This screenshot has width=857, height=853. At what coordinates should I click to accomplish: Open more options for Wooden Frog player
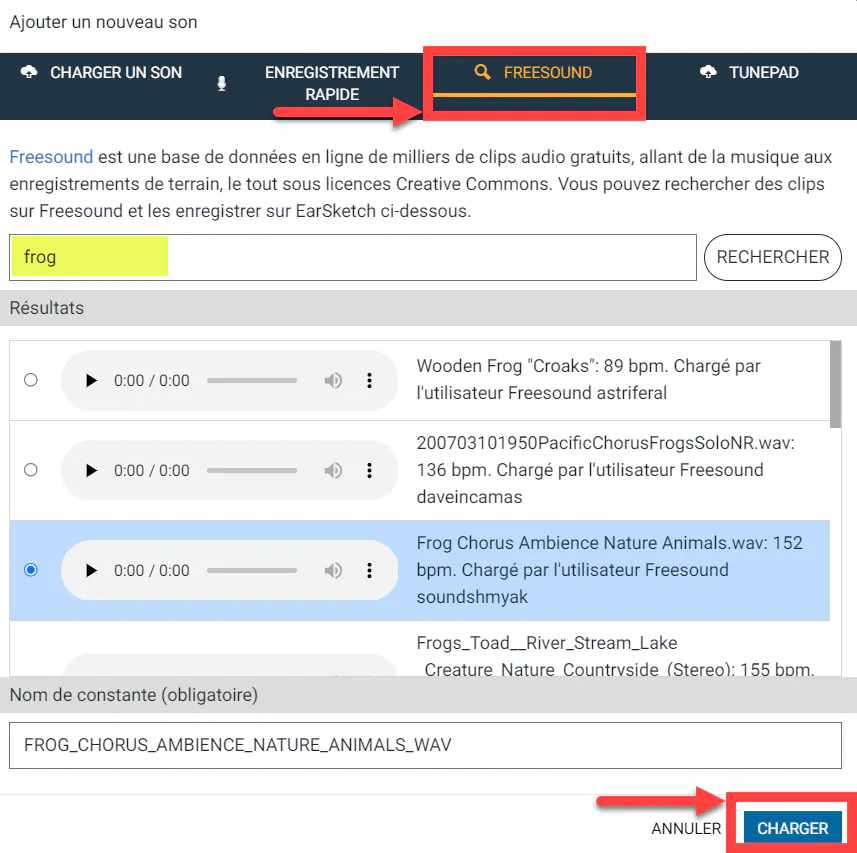point(369,380)
